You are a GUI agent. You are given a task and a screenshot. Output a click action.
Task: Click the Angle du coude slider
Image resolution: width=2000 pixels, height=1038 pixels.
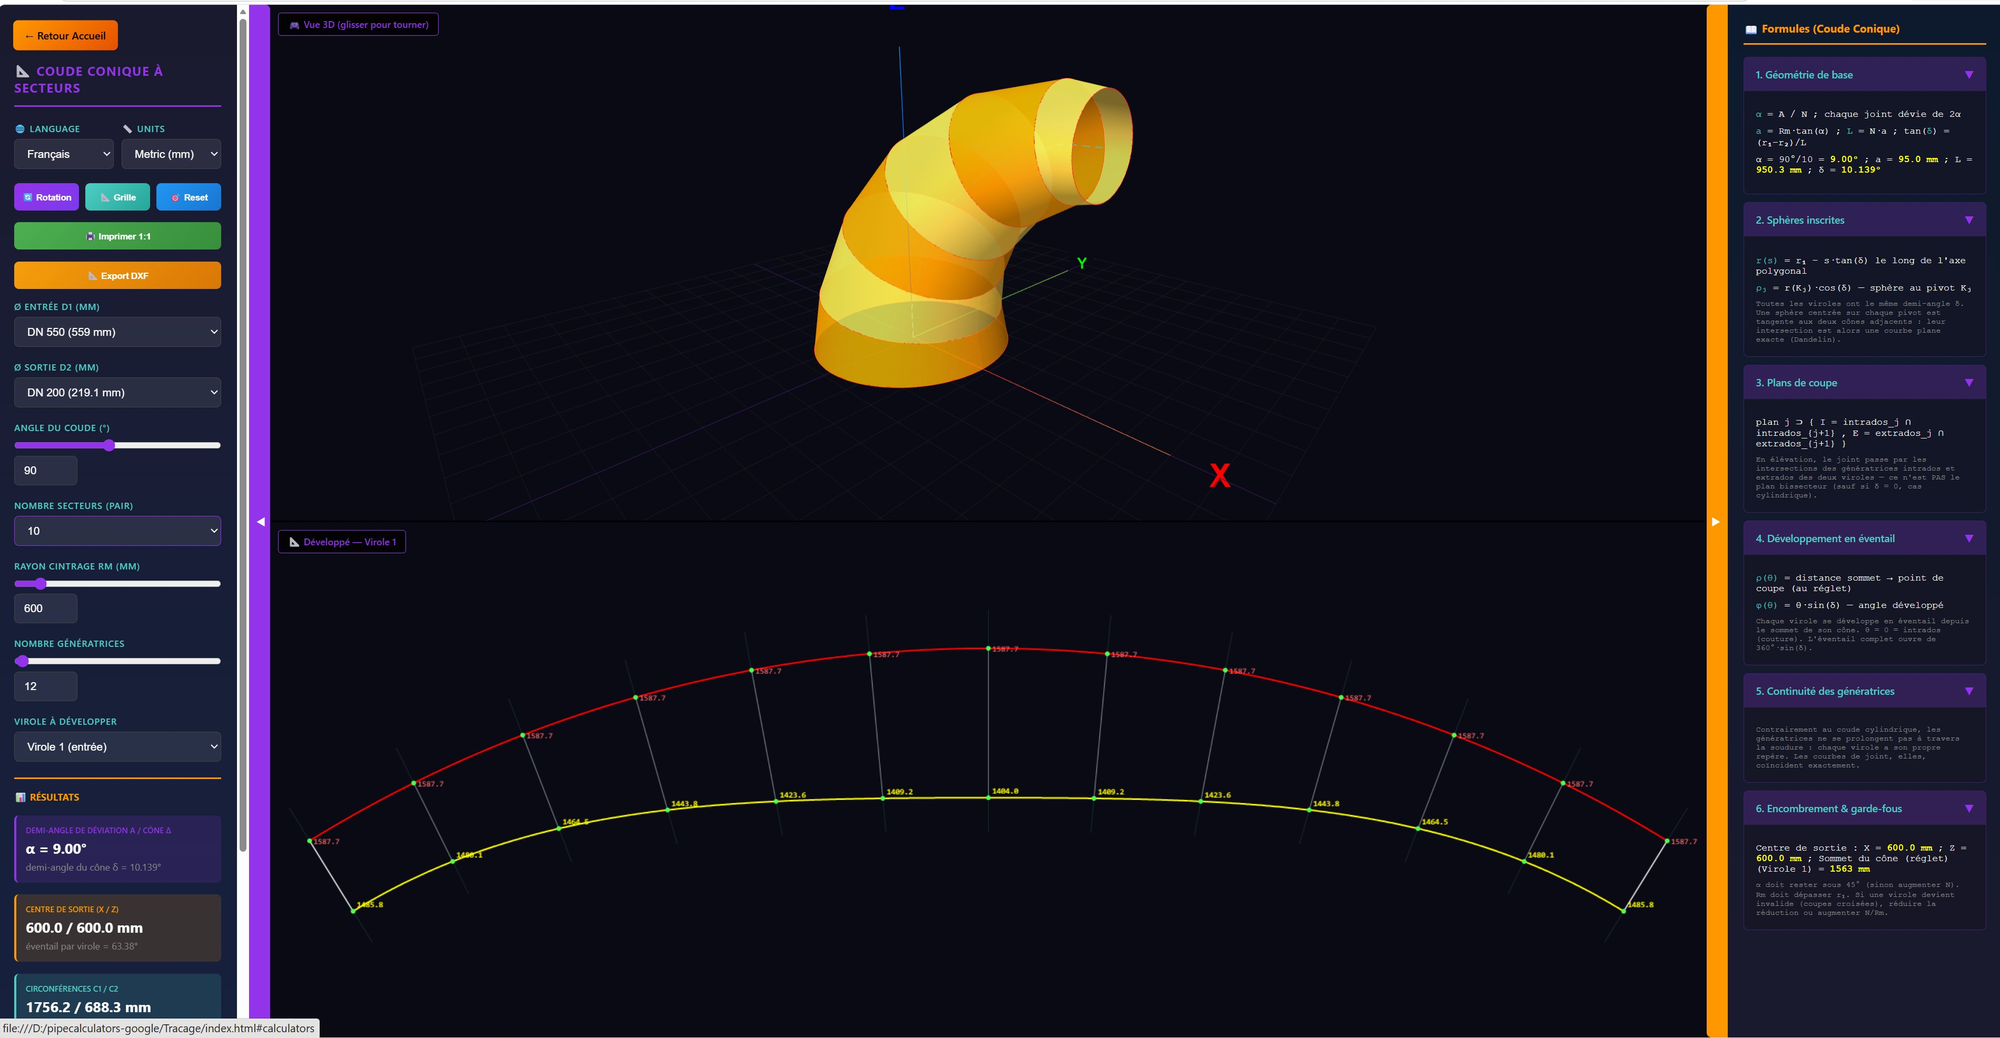point(118,445)
